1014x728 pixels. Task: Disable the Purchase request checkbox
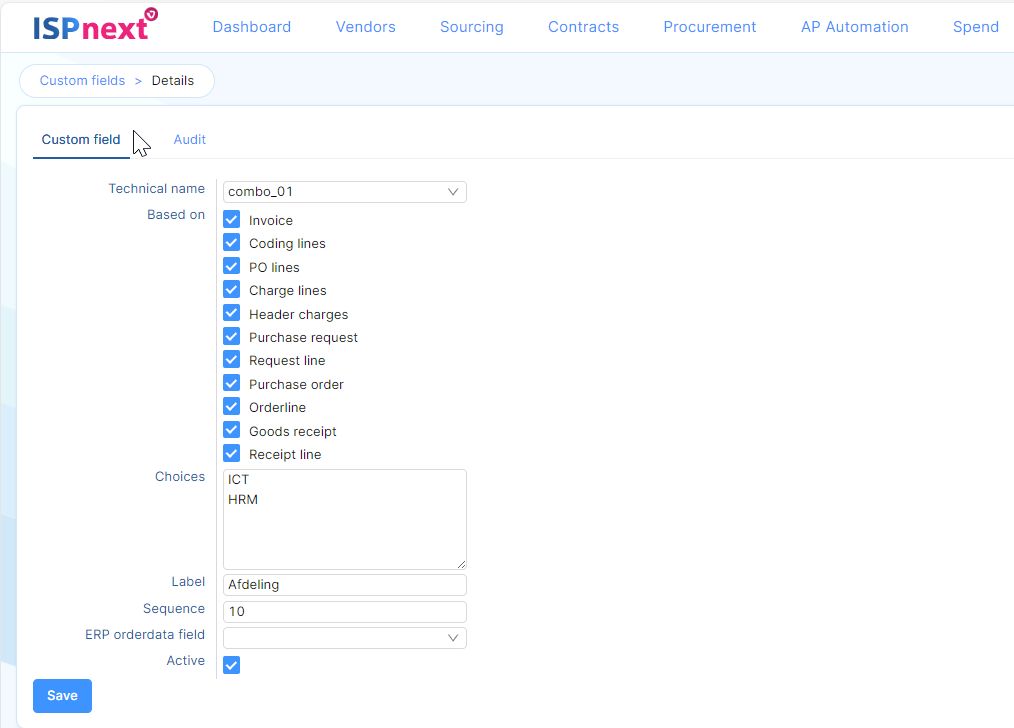click(x=232, y=337)
